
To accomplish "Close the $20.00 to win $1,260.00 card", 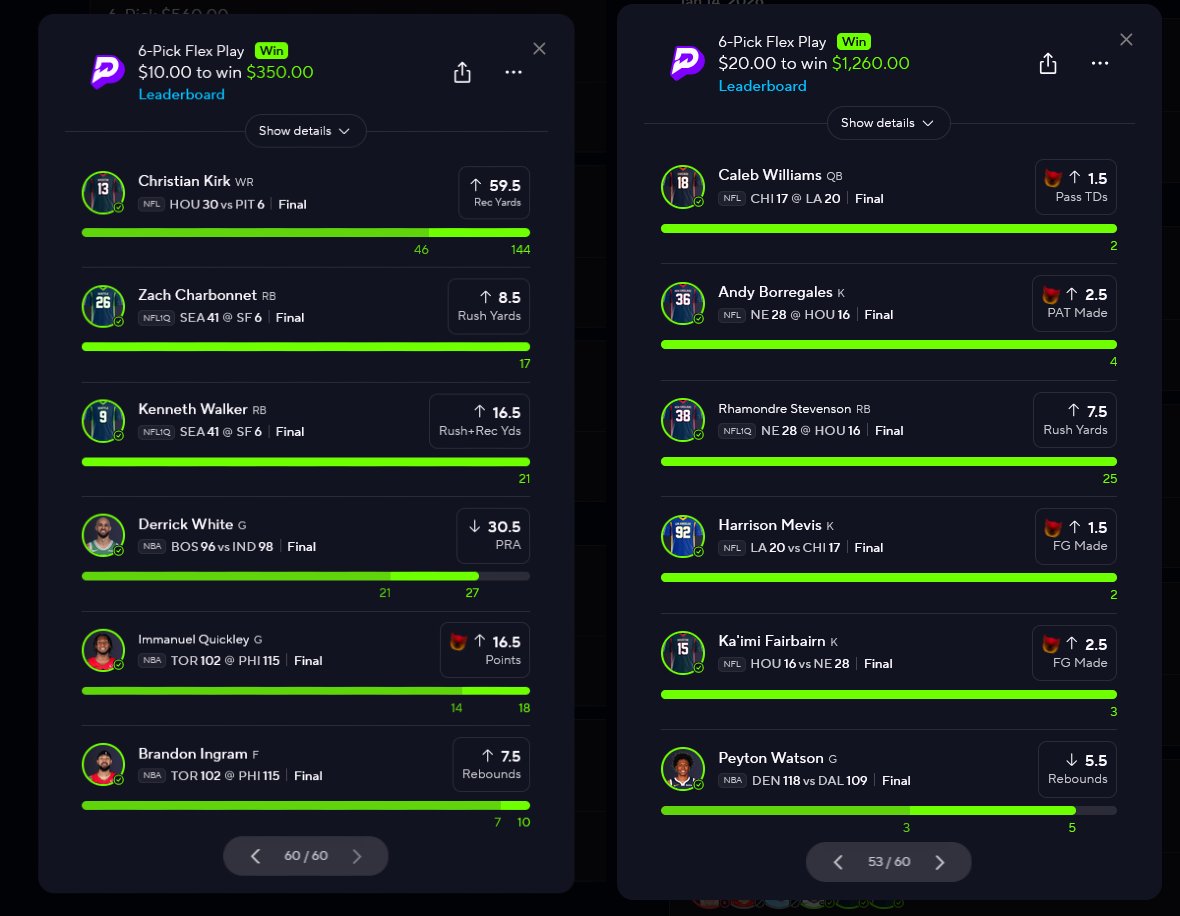I will tap(1126, 40).
